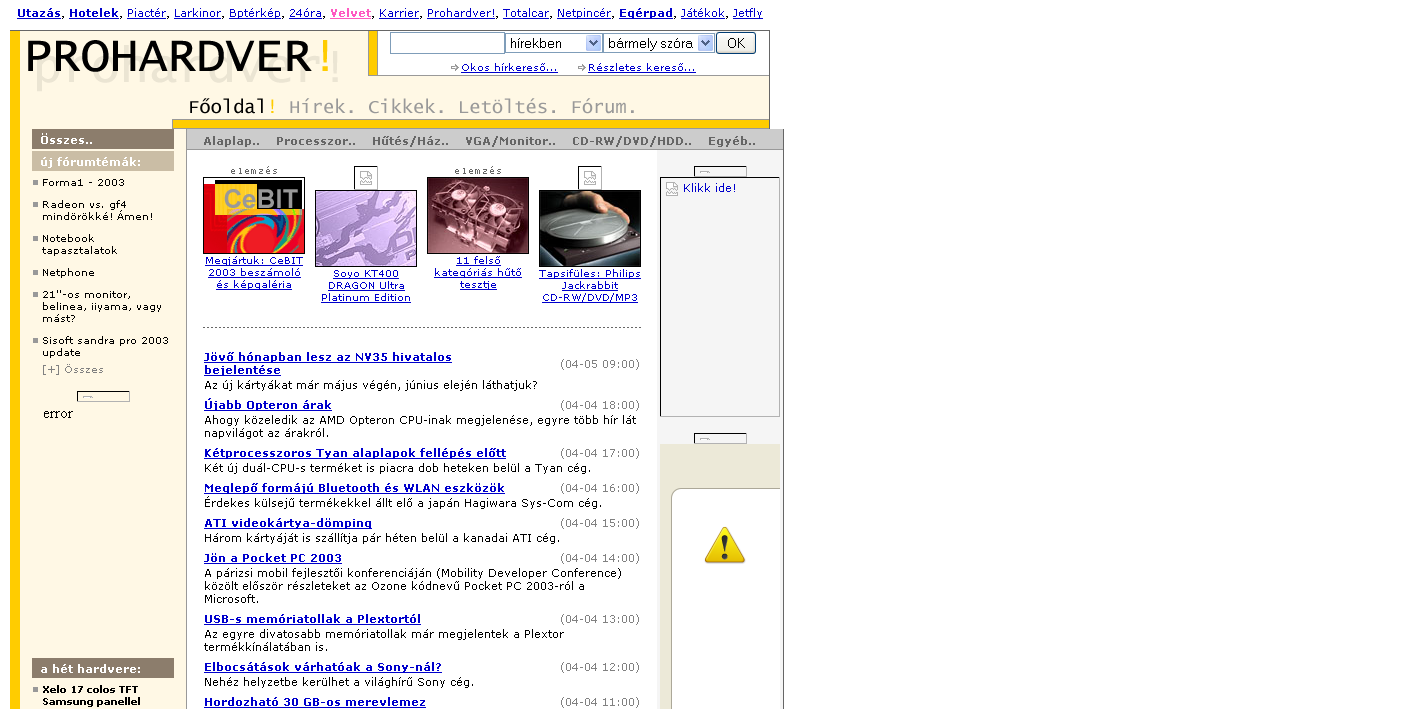
Task: Open Netpincér top link
Action: (584, 13)
